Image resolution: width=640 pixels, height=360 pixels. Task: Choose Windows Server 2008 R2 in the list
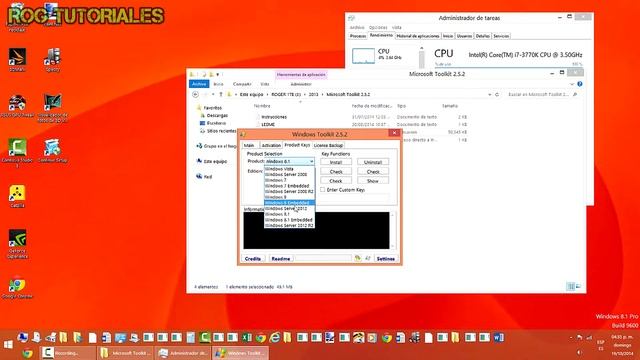[x=289, y=191]
